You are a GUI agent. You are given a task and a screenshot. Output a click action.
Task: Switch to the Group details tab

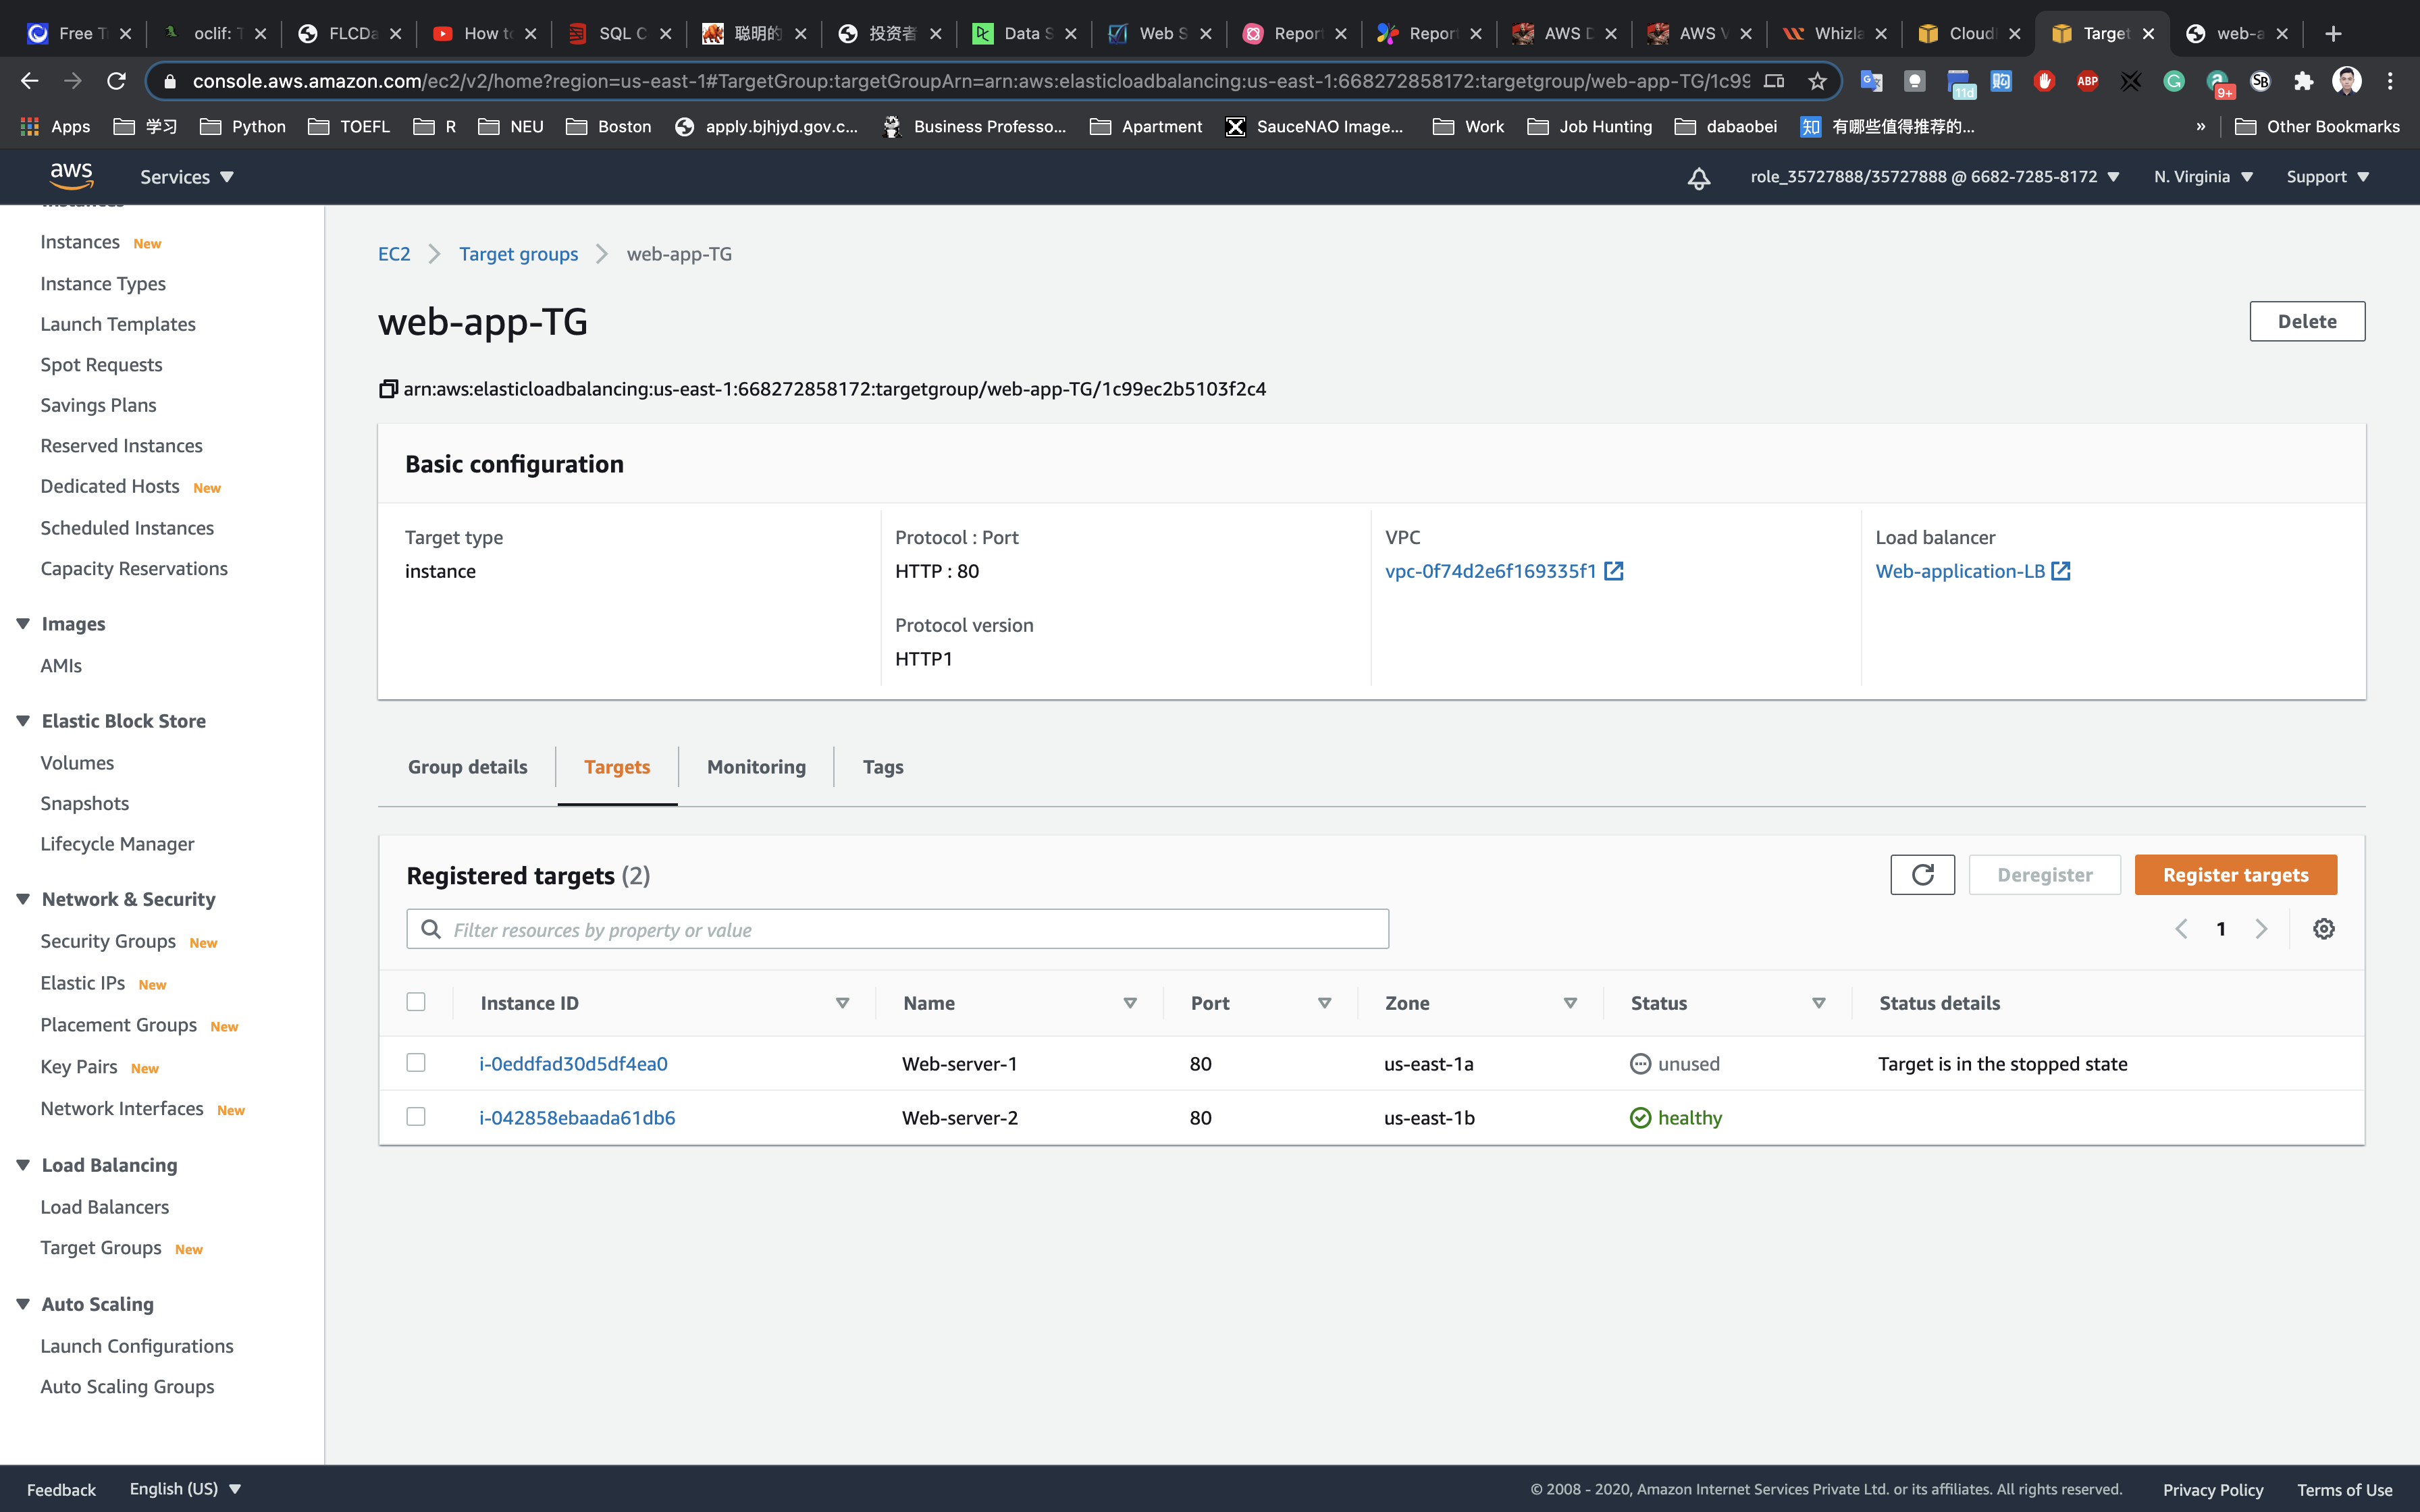click(x=467, y=767)
